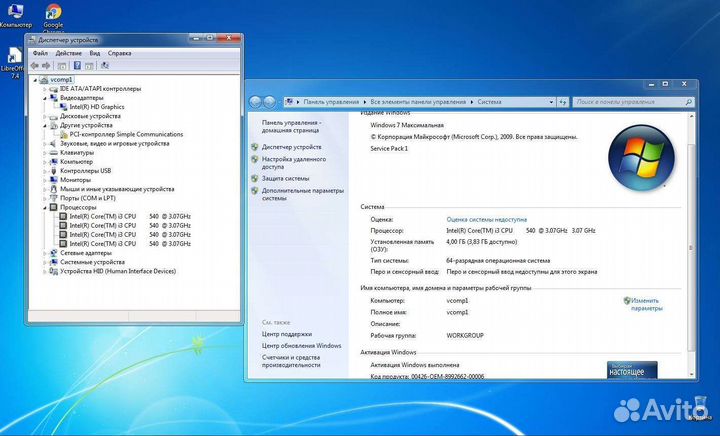Image resolution: width=720 pixels, height=436 pixels.
Task: Open Счетчики и средства производительности link
Action: point(291,361)
